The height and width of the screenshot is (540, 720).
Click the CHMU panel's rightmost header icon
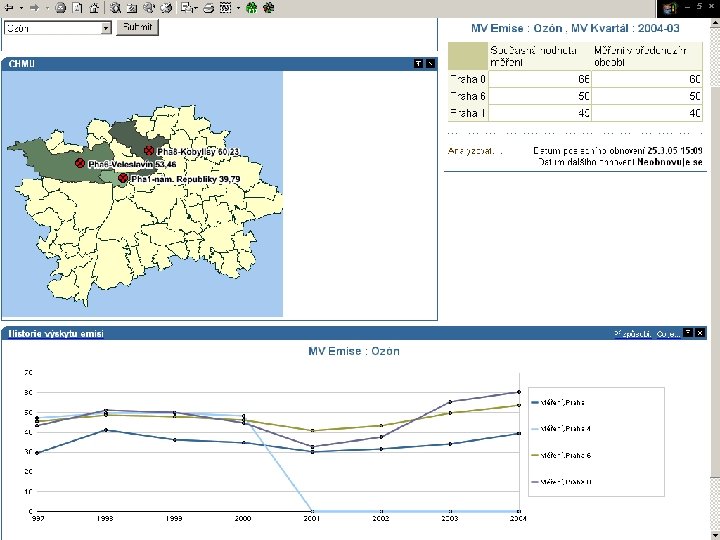coord(430,64)
